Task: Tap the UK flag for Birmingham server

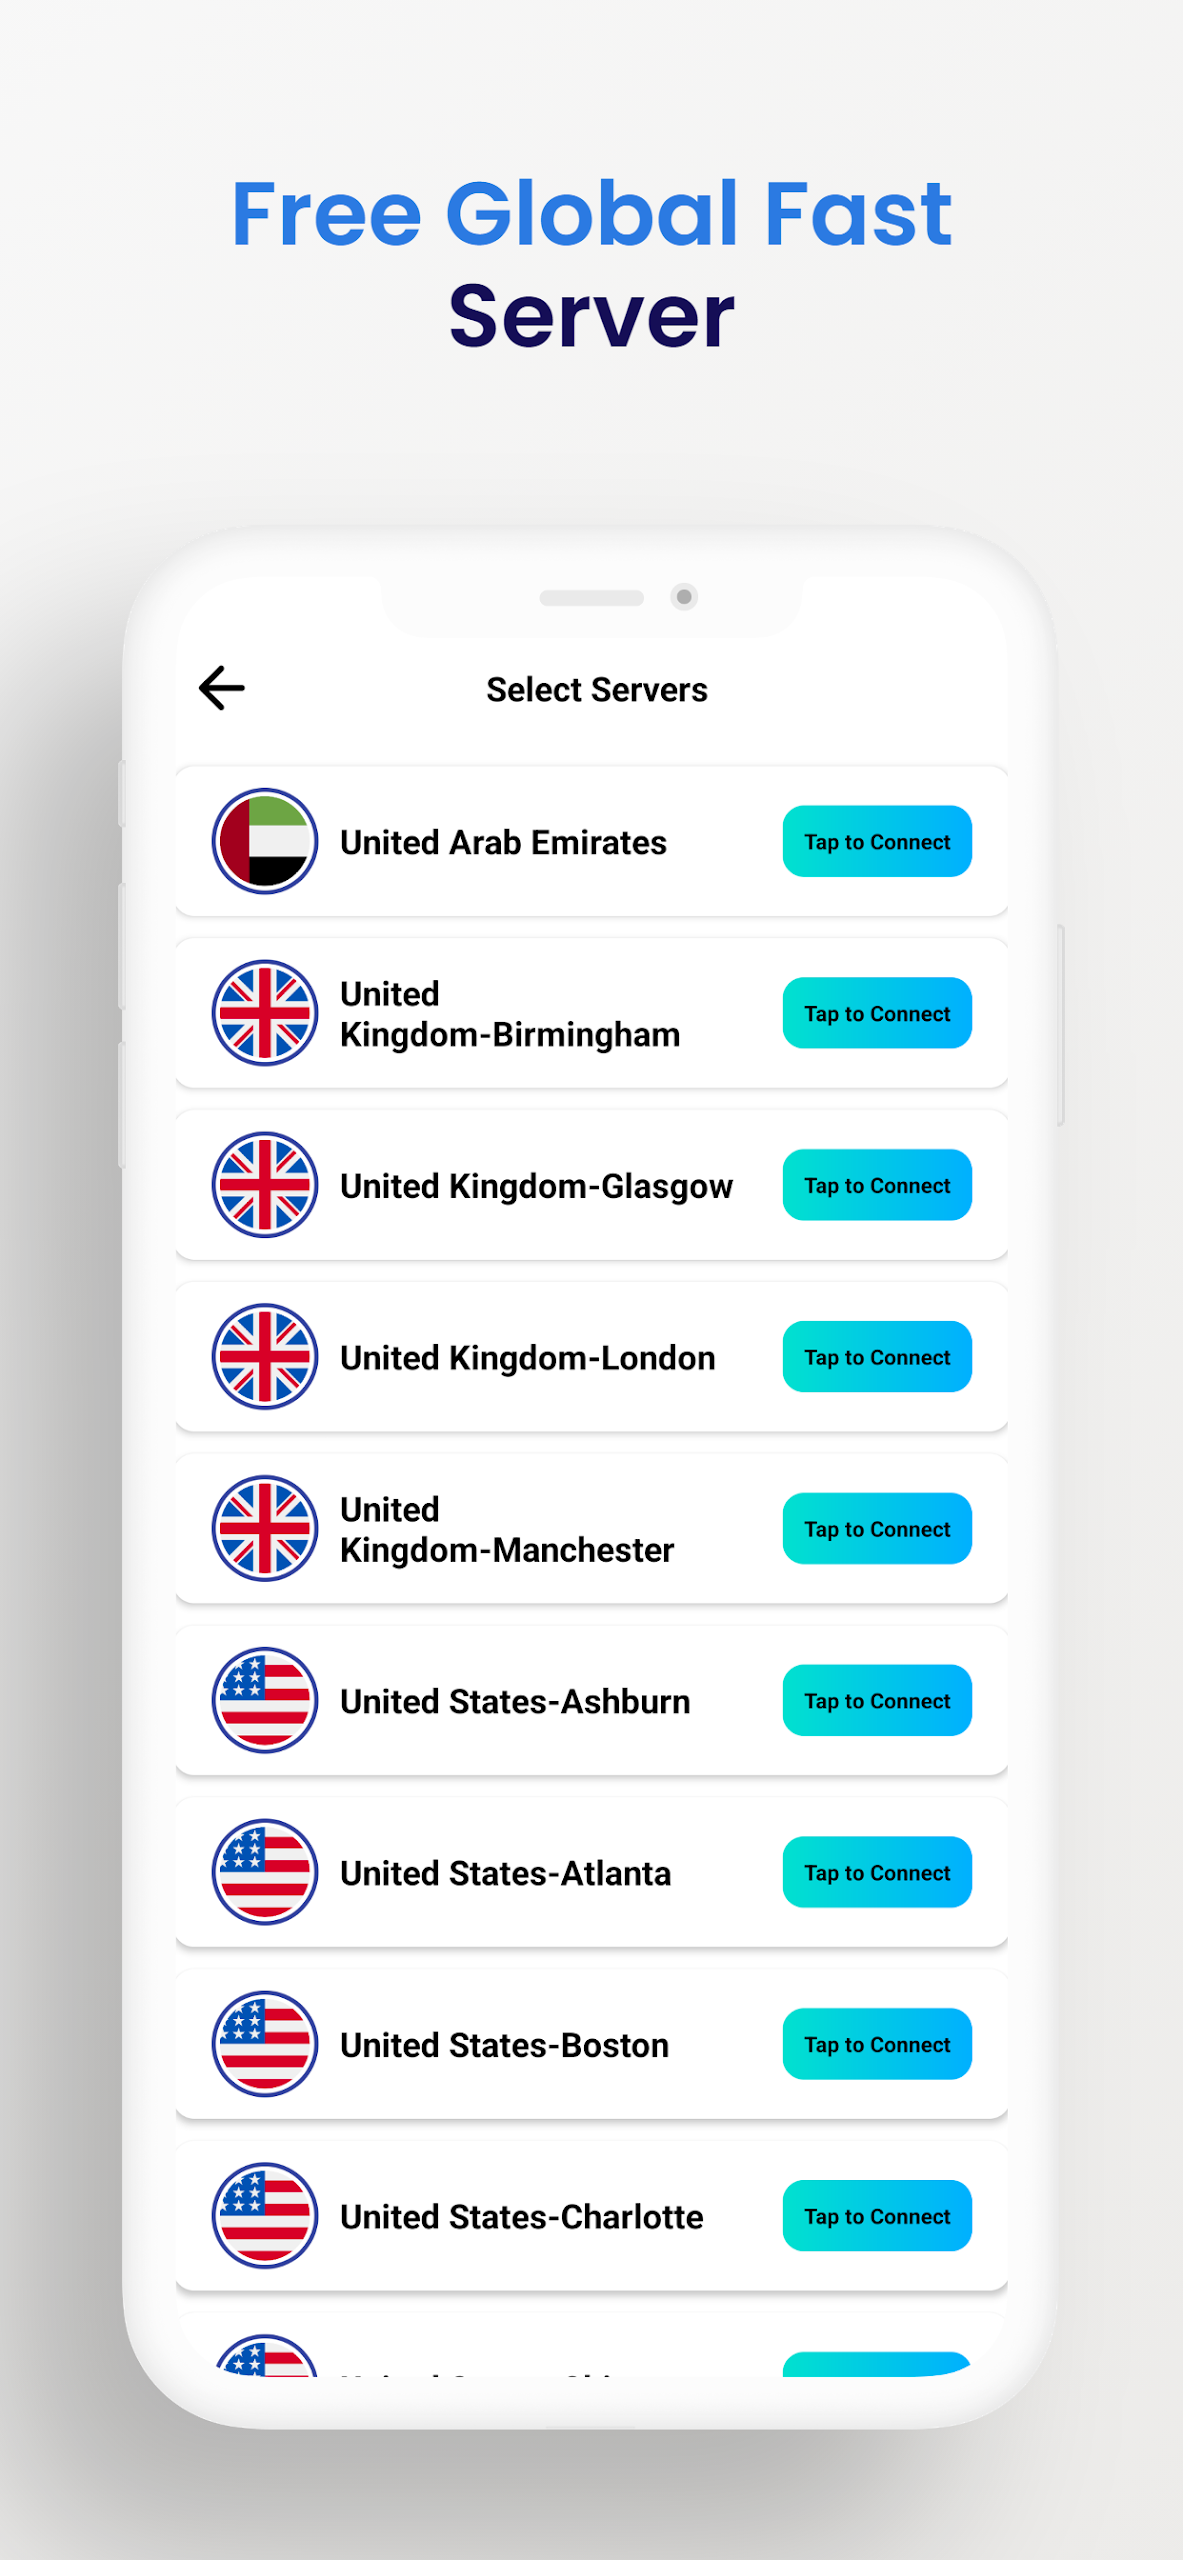Action: click(265, 1013)
